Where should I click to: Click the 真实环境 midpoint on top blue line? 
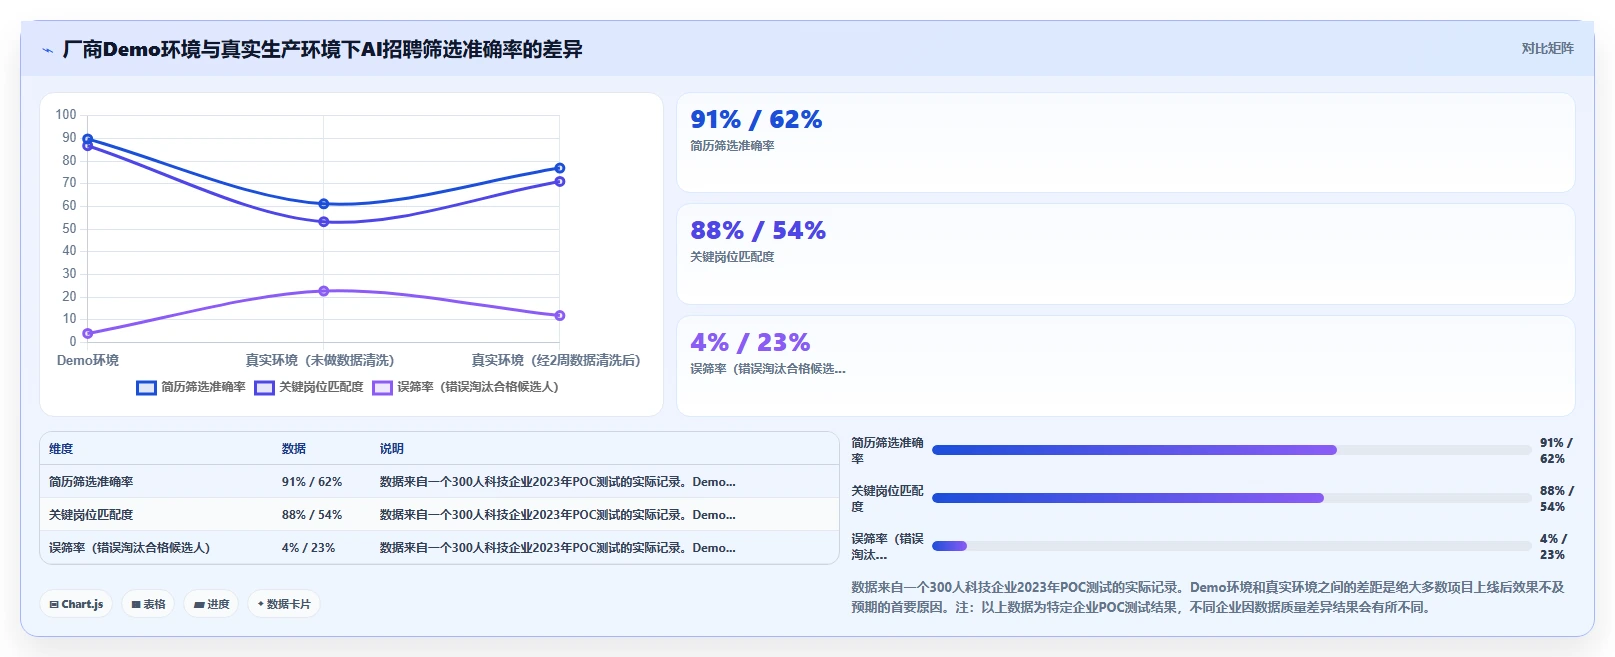(x=323, y=204)
